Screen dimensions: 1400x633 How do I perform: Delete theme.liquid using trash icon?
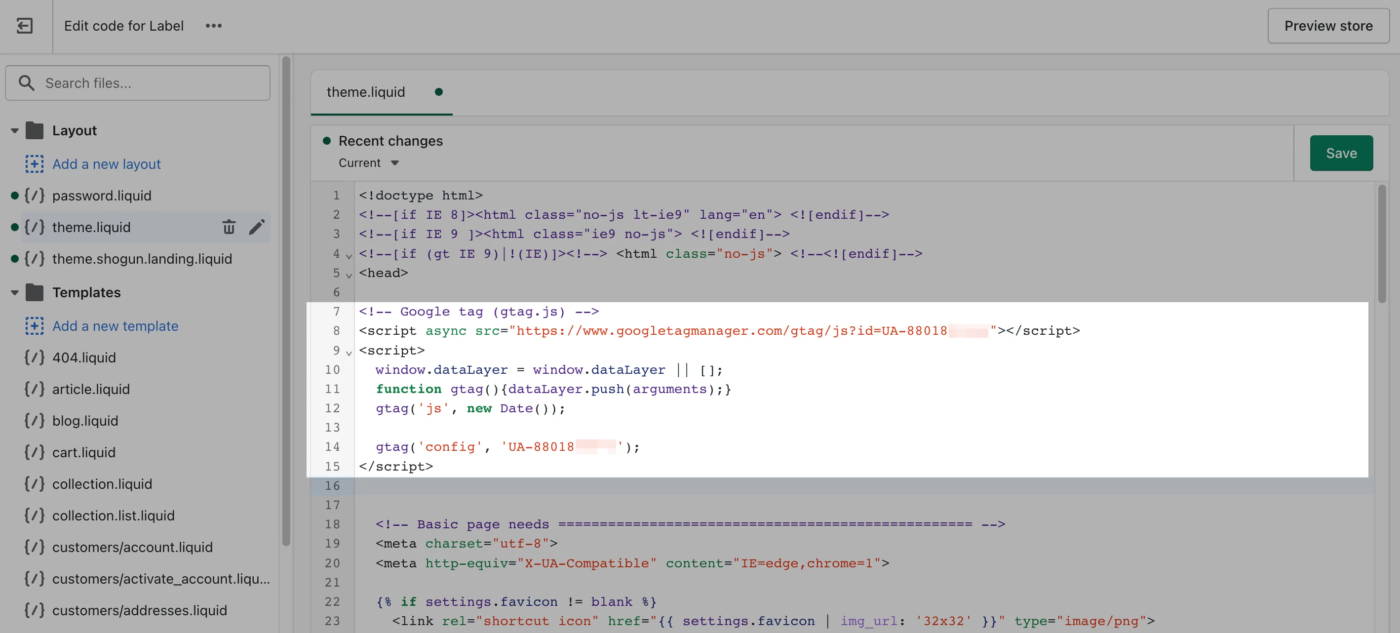(x=229, y=227)
